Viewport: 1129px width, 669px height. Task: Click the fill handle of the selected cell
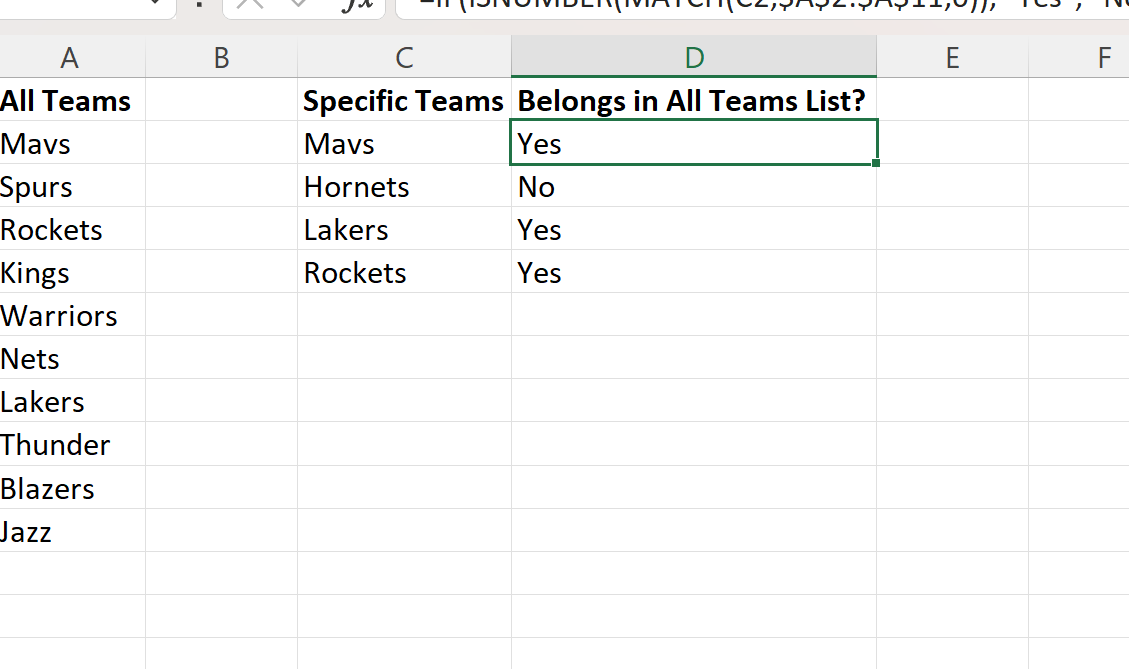click(876, 163)
